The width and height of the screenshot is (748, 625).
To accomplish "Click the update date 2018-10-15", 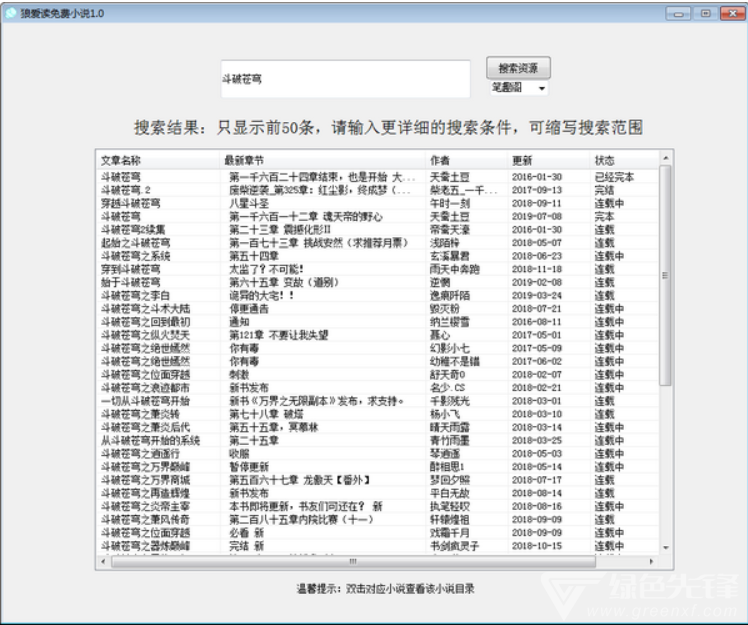I will coord(537,546).
